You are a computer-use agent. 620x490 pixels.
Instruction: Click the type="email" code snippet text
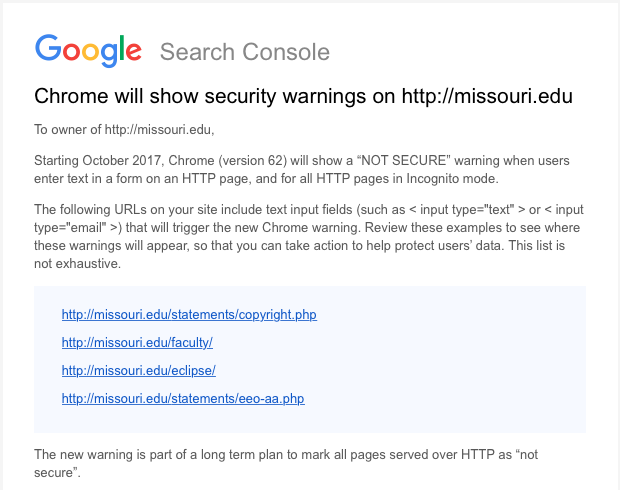70,228
